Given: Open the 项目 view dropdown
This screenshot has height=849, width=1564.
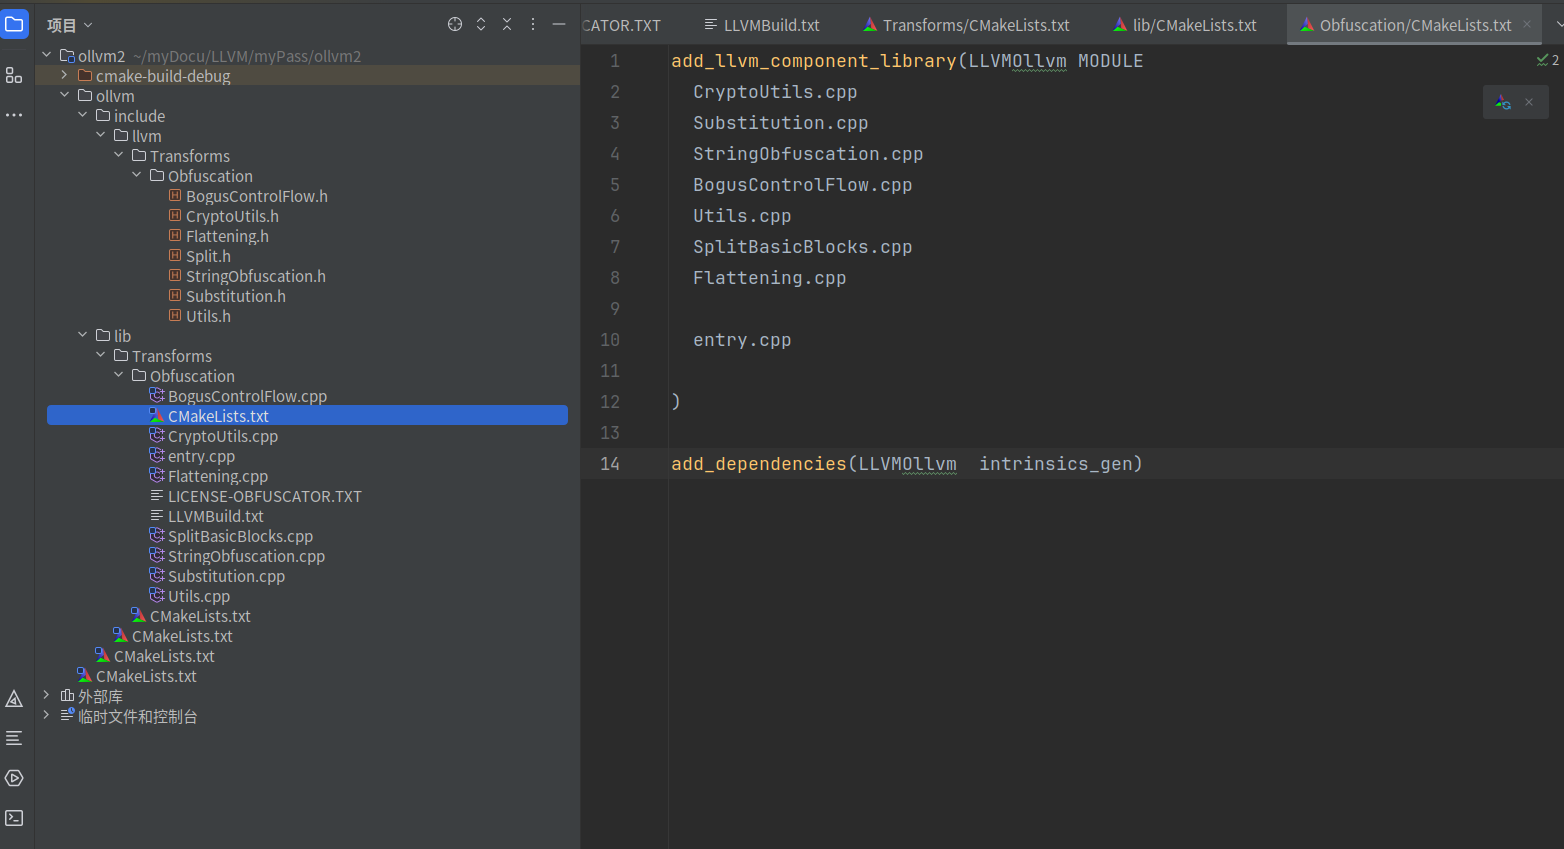Looking at the screenshot, I should [x=70, y=25].
